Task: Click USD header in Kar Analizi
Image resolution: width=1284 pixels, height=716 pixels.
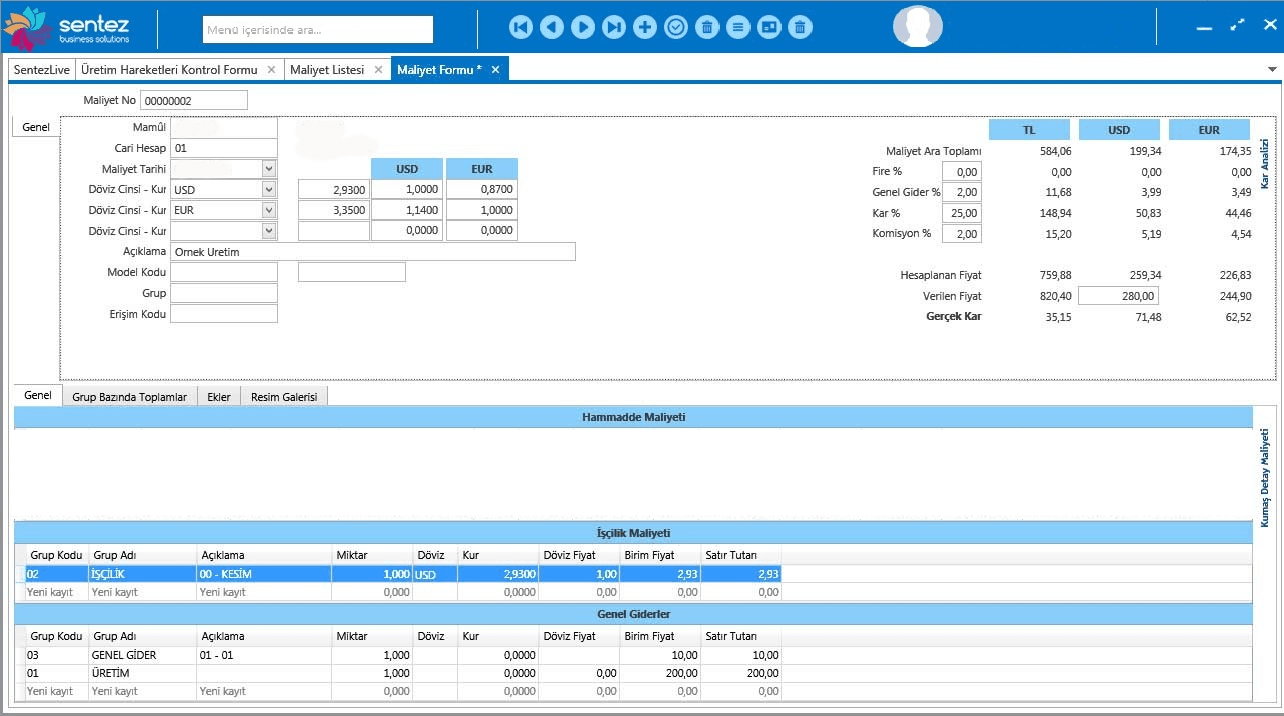Action: [x=1119, y=130]
